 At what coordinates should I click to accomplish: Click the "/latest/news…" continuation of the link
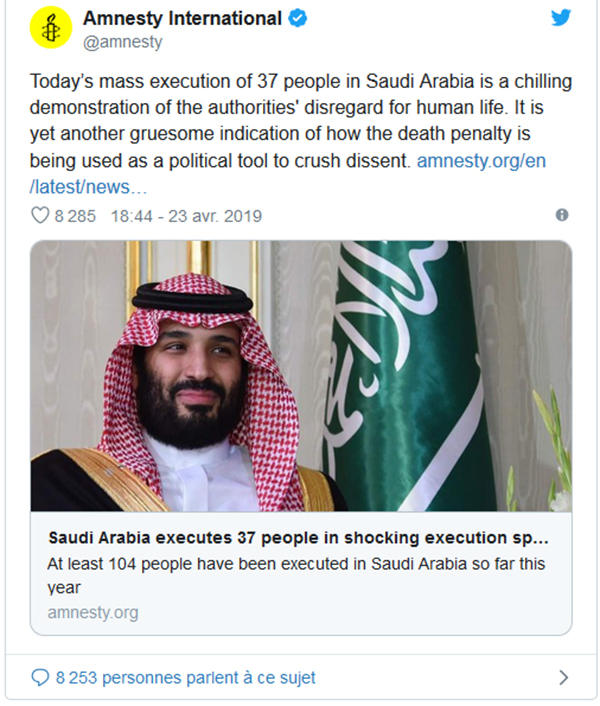point(90,187)
